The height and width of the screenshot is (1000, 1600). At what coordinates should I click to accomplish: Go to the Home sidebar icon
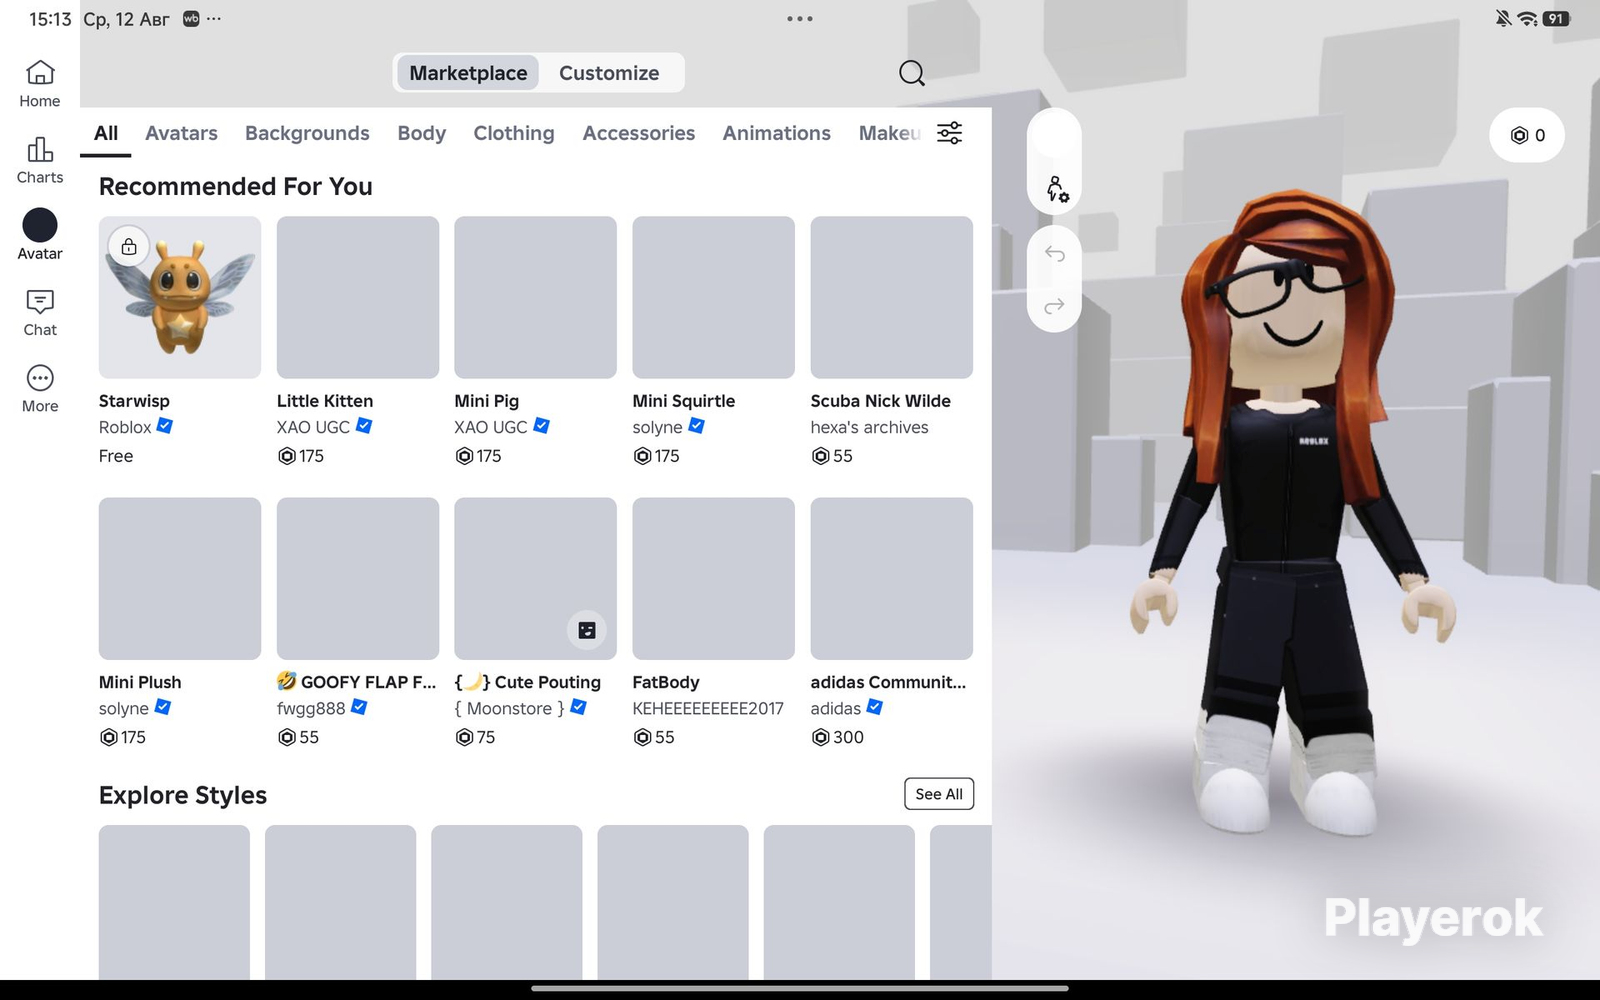pyautogui.click(x=40, y=84)
